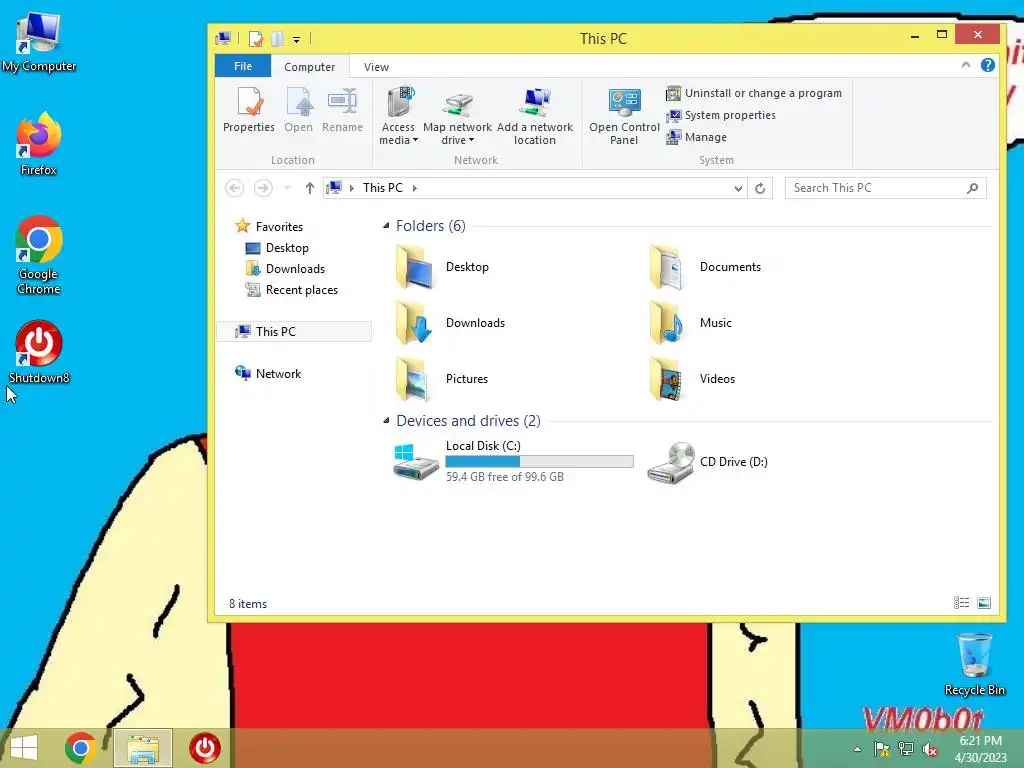Open Explorer Help question mark icon

987,65
